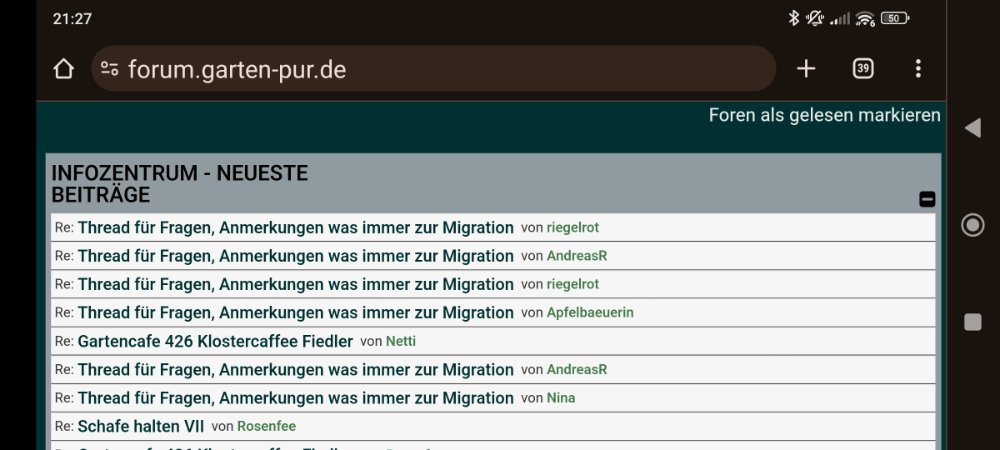The width and height of the screenshot is (1000, 450).
Task: Open first Thread für Fragen Migration post
Action: [x=295, y=228]
